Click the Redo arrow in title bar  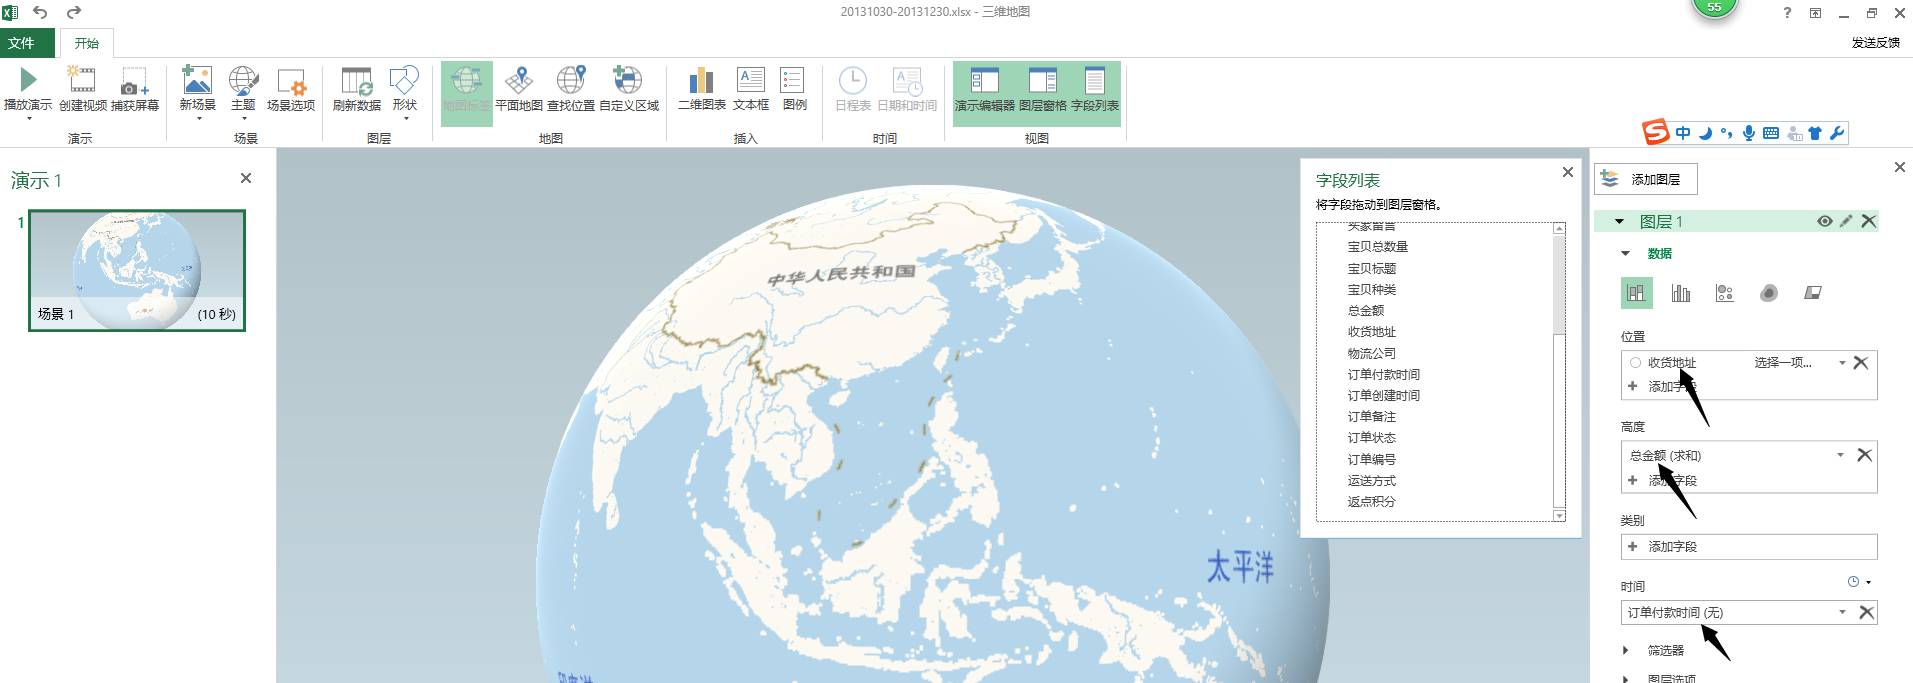[x=74, y=12]
